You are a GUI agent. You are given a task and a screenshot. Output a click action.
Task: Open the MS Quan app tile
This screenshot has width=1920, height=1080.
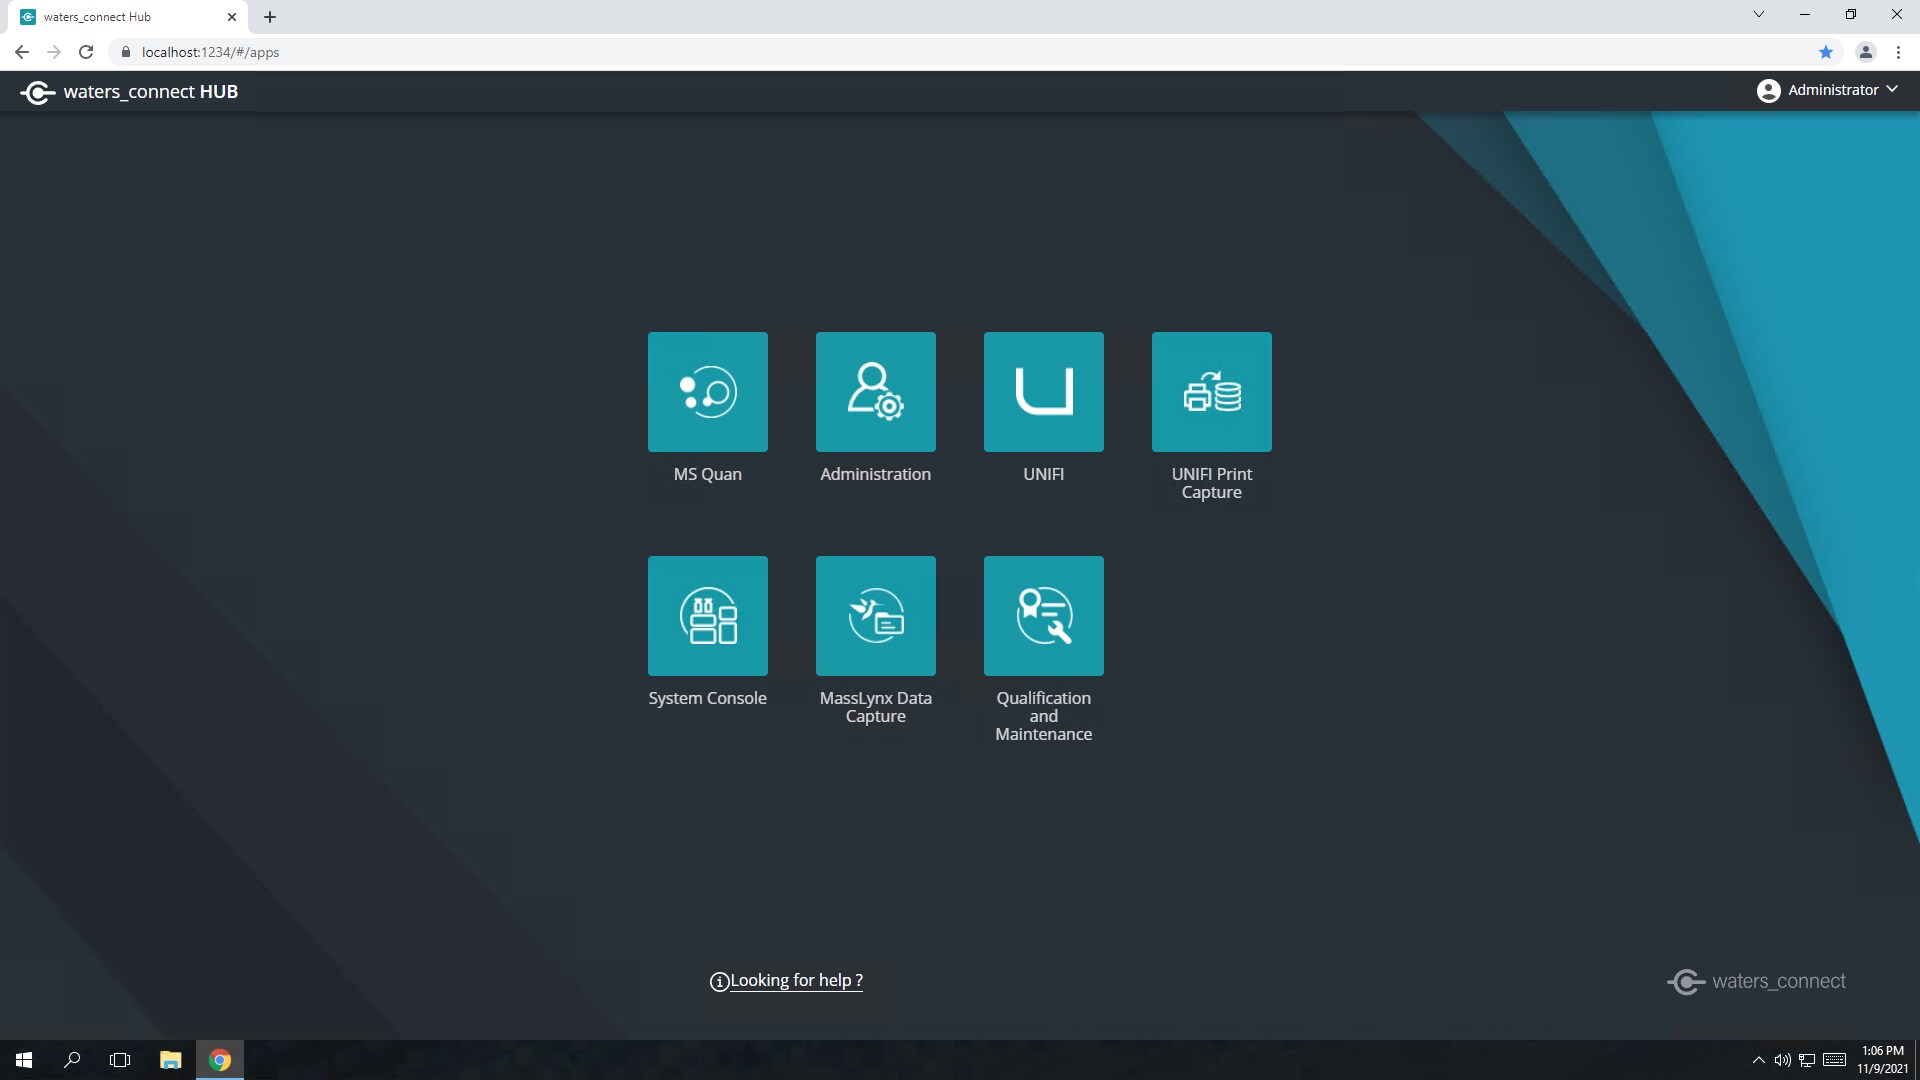point(707,392)
